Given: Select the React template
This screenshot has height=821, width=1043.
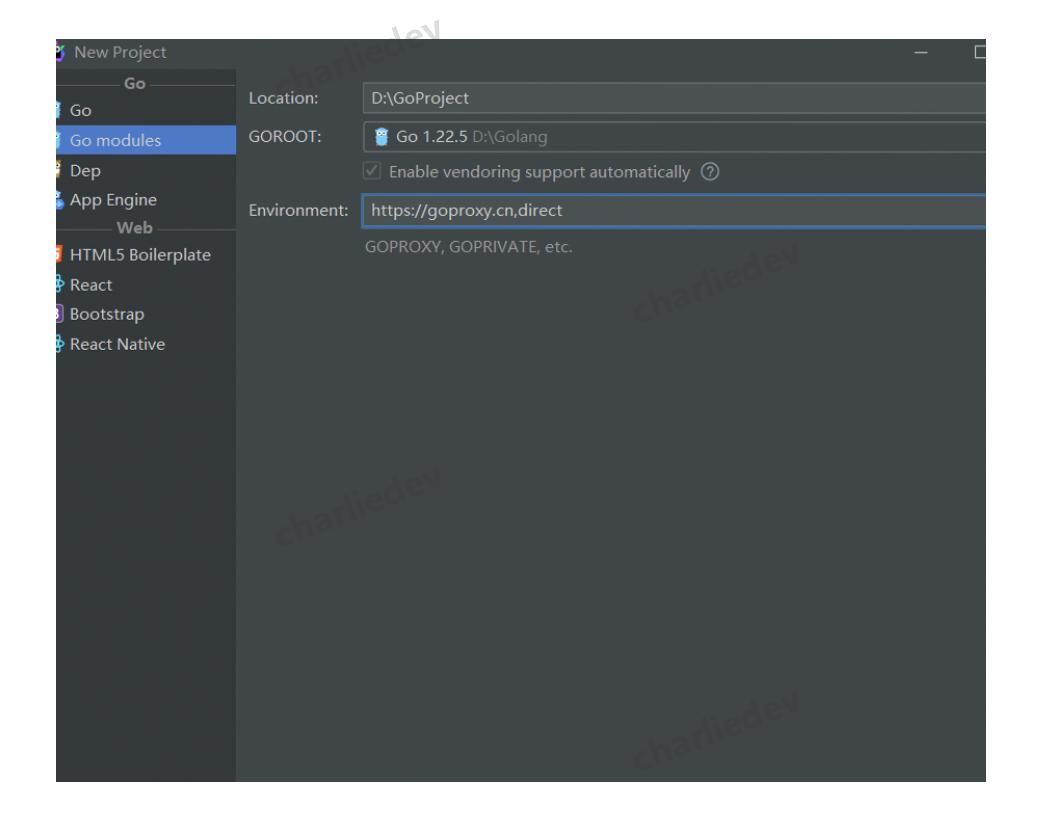Looking at the screenshot, I should (x=146, y=285).
